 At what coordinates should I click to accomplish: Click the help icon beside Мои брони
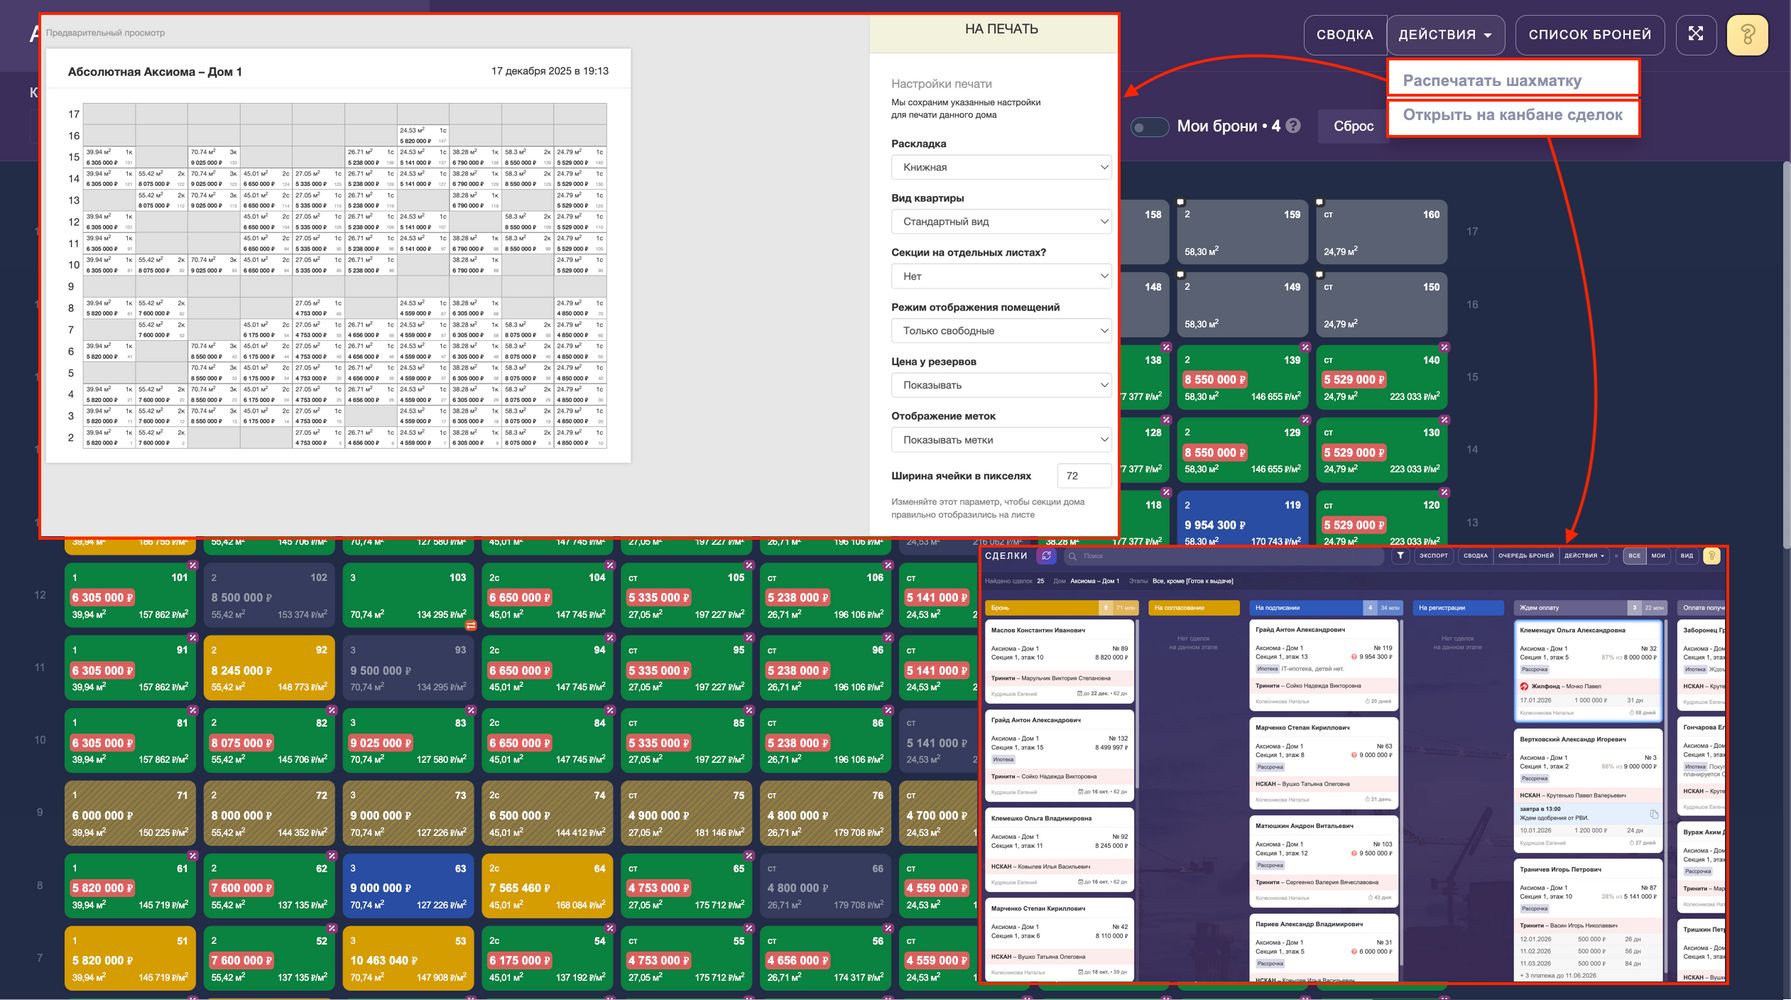(1293, 126)
